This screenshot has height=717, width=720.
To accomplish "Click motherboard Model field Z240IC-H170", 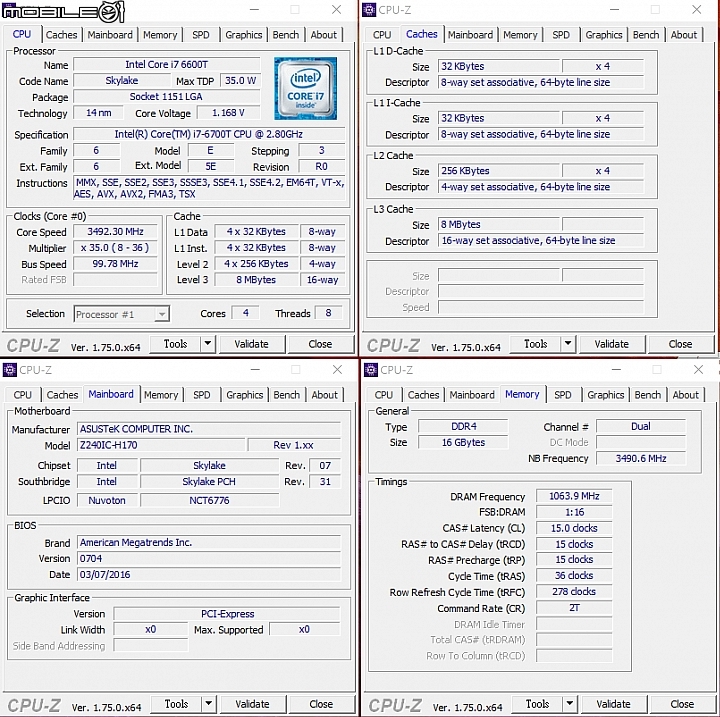I will [x=161, y=445].
